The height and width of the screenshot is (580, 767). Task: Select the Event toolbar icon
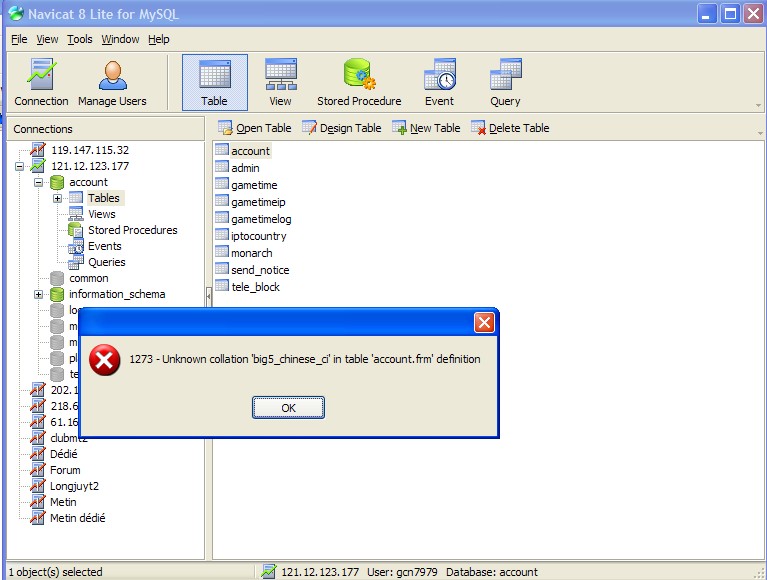(439, 83)
